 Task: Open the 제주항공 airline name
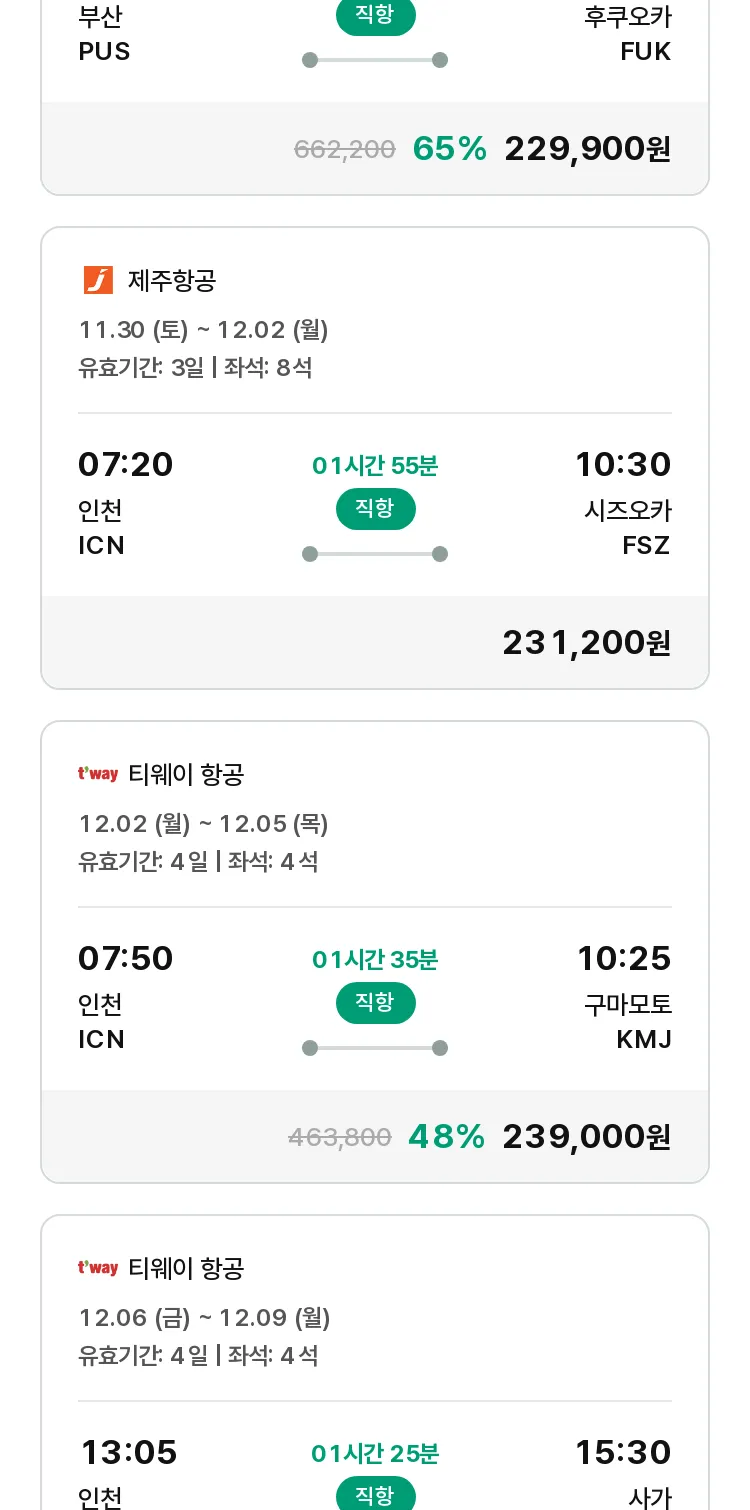click(172, 281)
